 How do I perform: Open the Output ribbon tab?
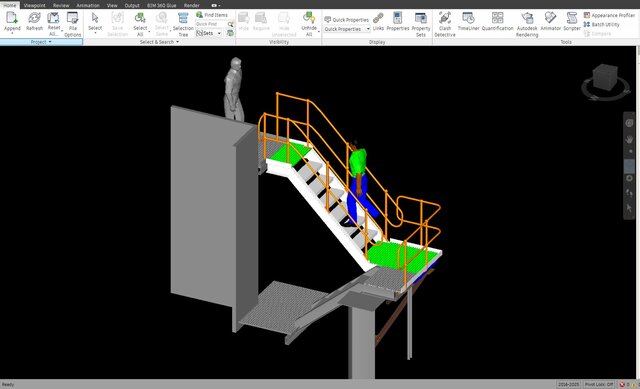pos(132,5)
